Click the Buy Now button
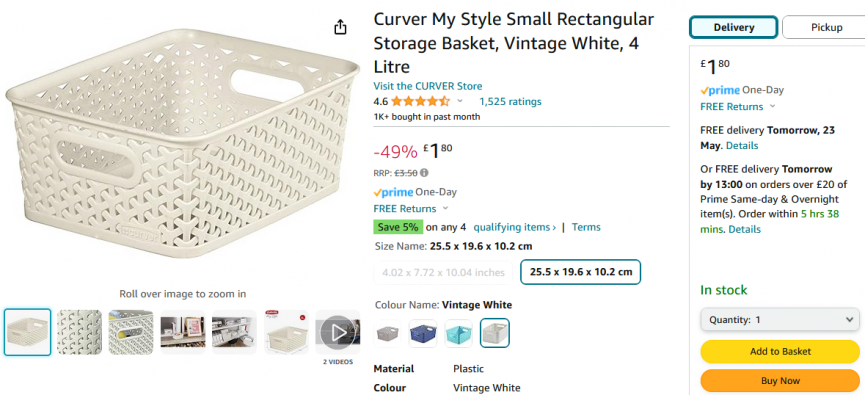 [780, 381]
